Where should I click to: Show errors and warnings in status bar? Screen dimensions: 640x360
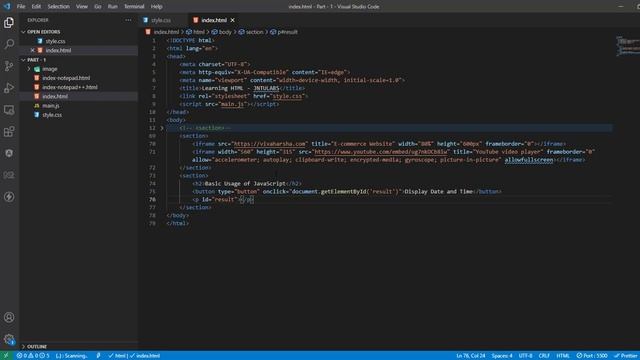coord(33,356)
